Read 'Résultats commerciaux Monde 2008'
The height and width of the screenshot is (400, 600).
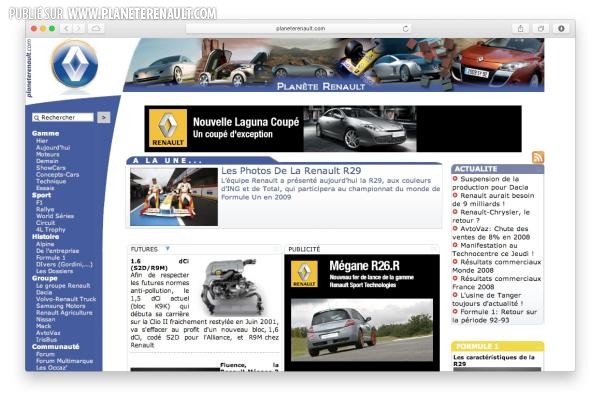coord(497,266)
